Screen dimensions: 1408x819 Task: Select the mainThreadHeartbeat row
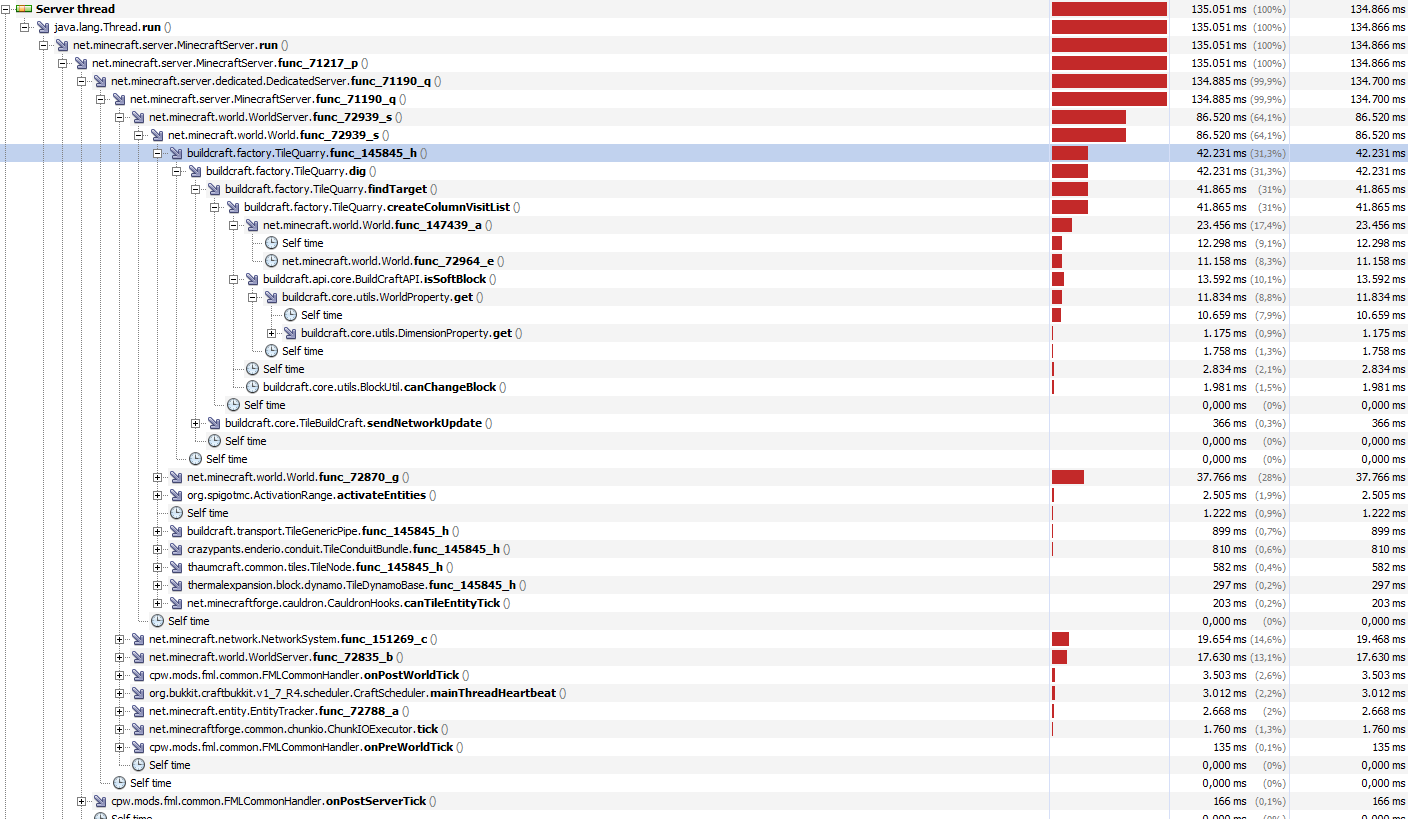pyautogui.click(x=704, y=693)
